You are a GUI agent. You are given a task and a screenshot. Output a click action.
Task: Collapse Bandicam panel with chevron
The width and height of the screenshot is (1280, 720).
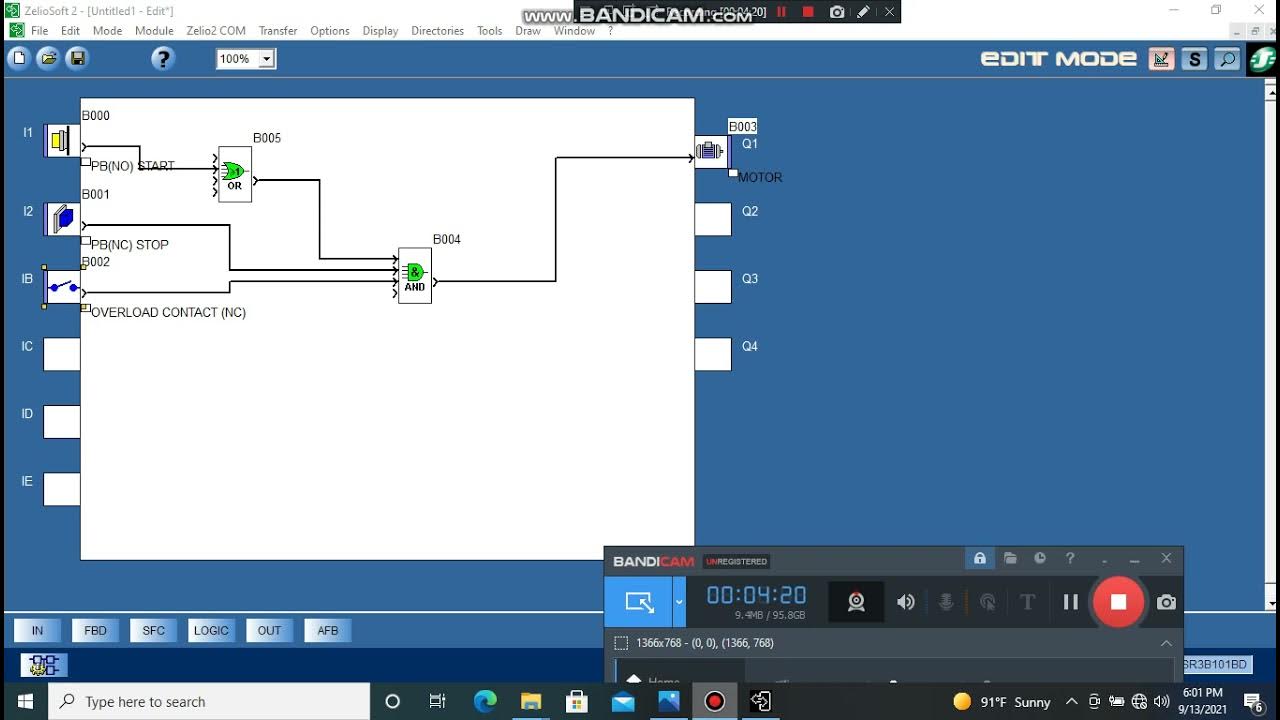click(x=1166, y=643)
